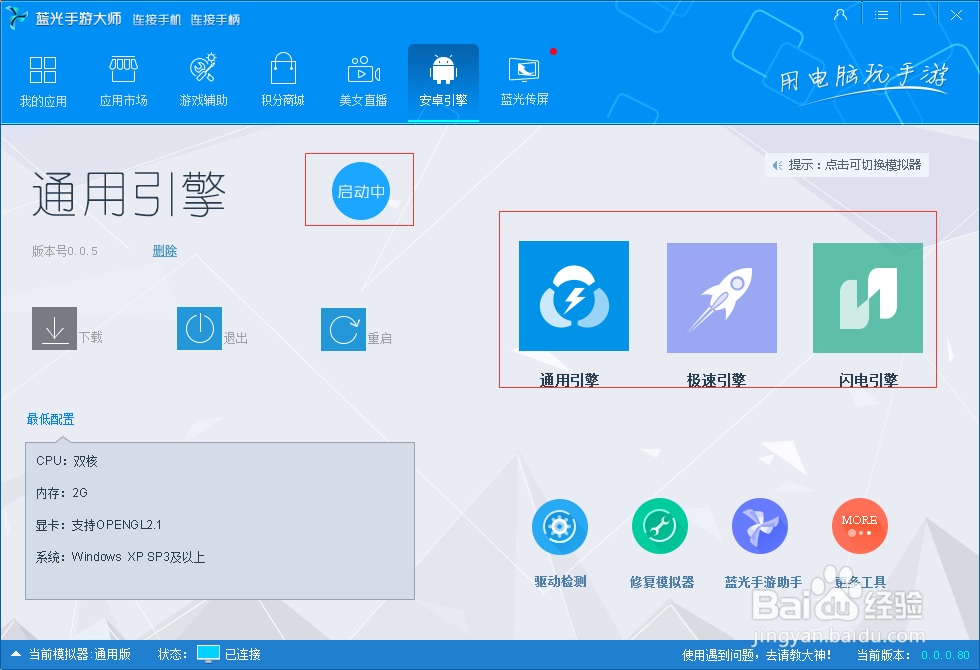Click the 显卡: 支持OPENGL2.1 line
Screen dimensions: 980x670
click(x=99, y=525)
